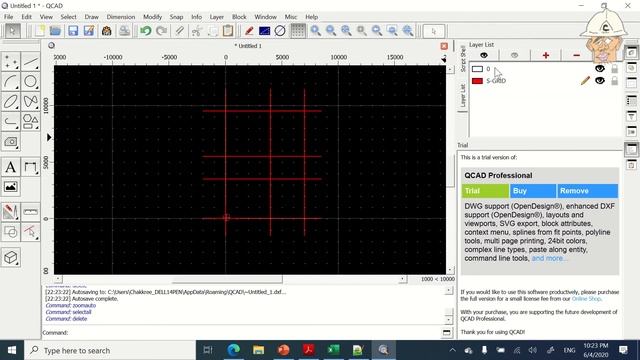Open the Hatch tools menu

pos(11,142)
